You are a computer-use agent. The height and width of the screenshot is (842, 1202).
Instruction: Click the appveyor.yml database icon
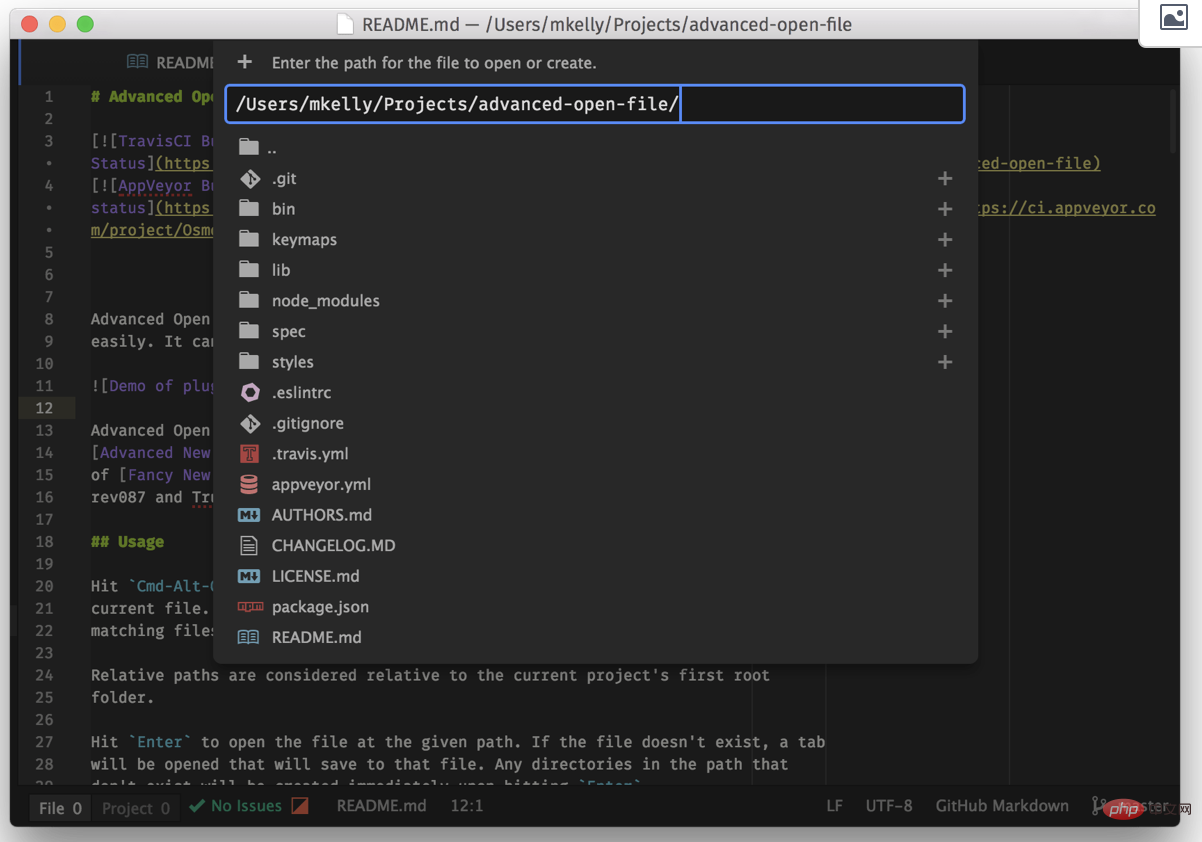click(x=250, y=485)
